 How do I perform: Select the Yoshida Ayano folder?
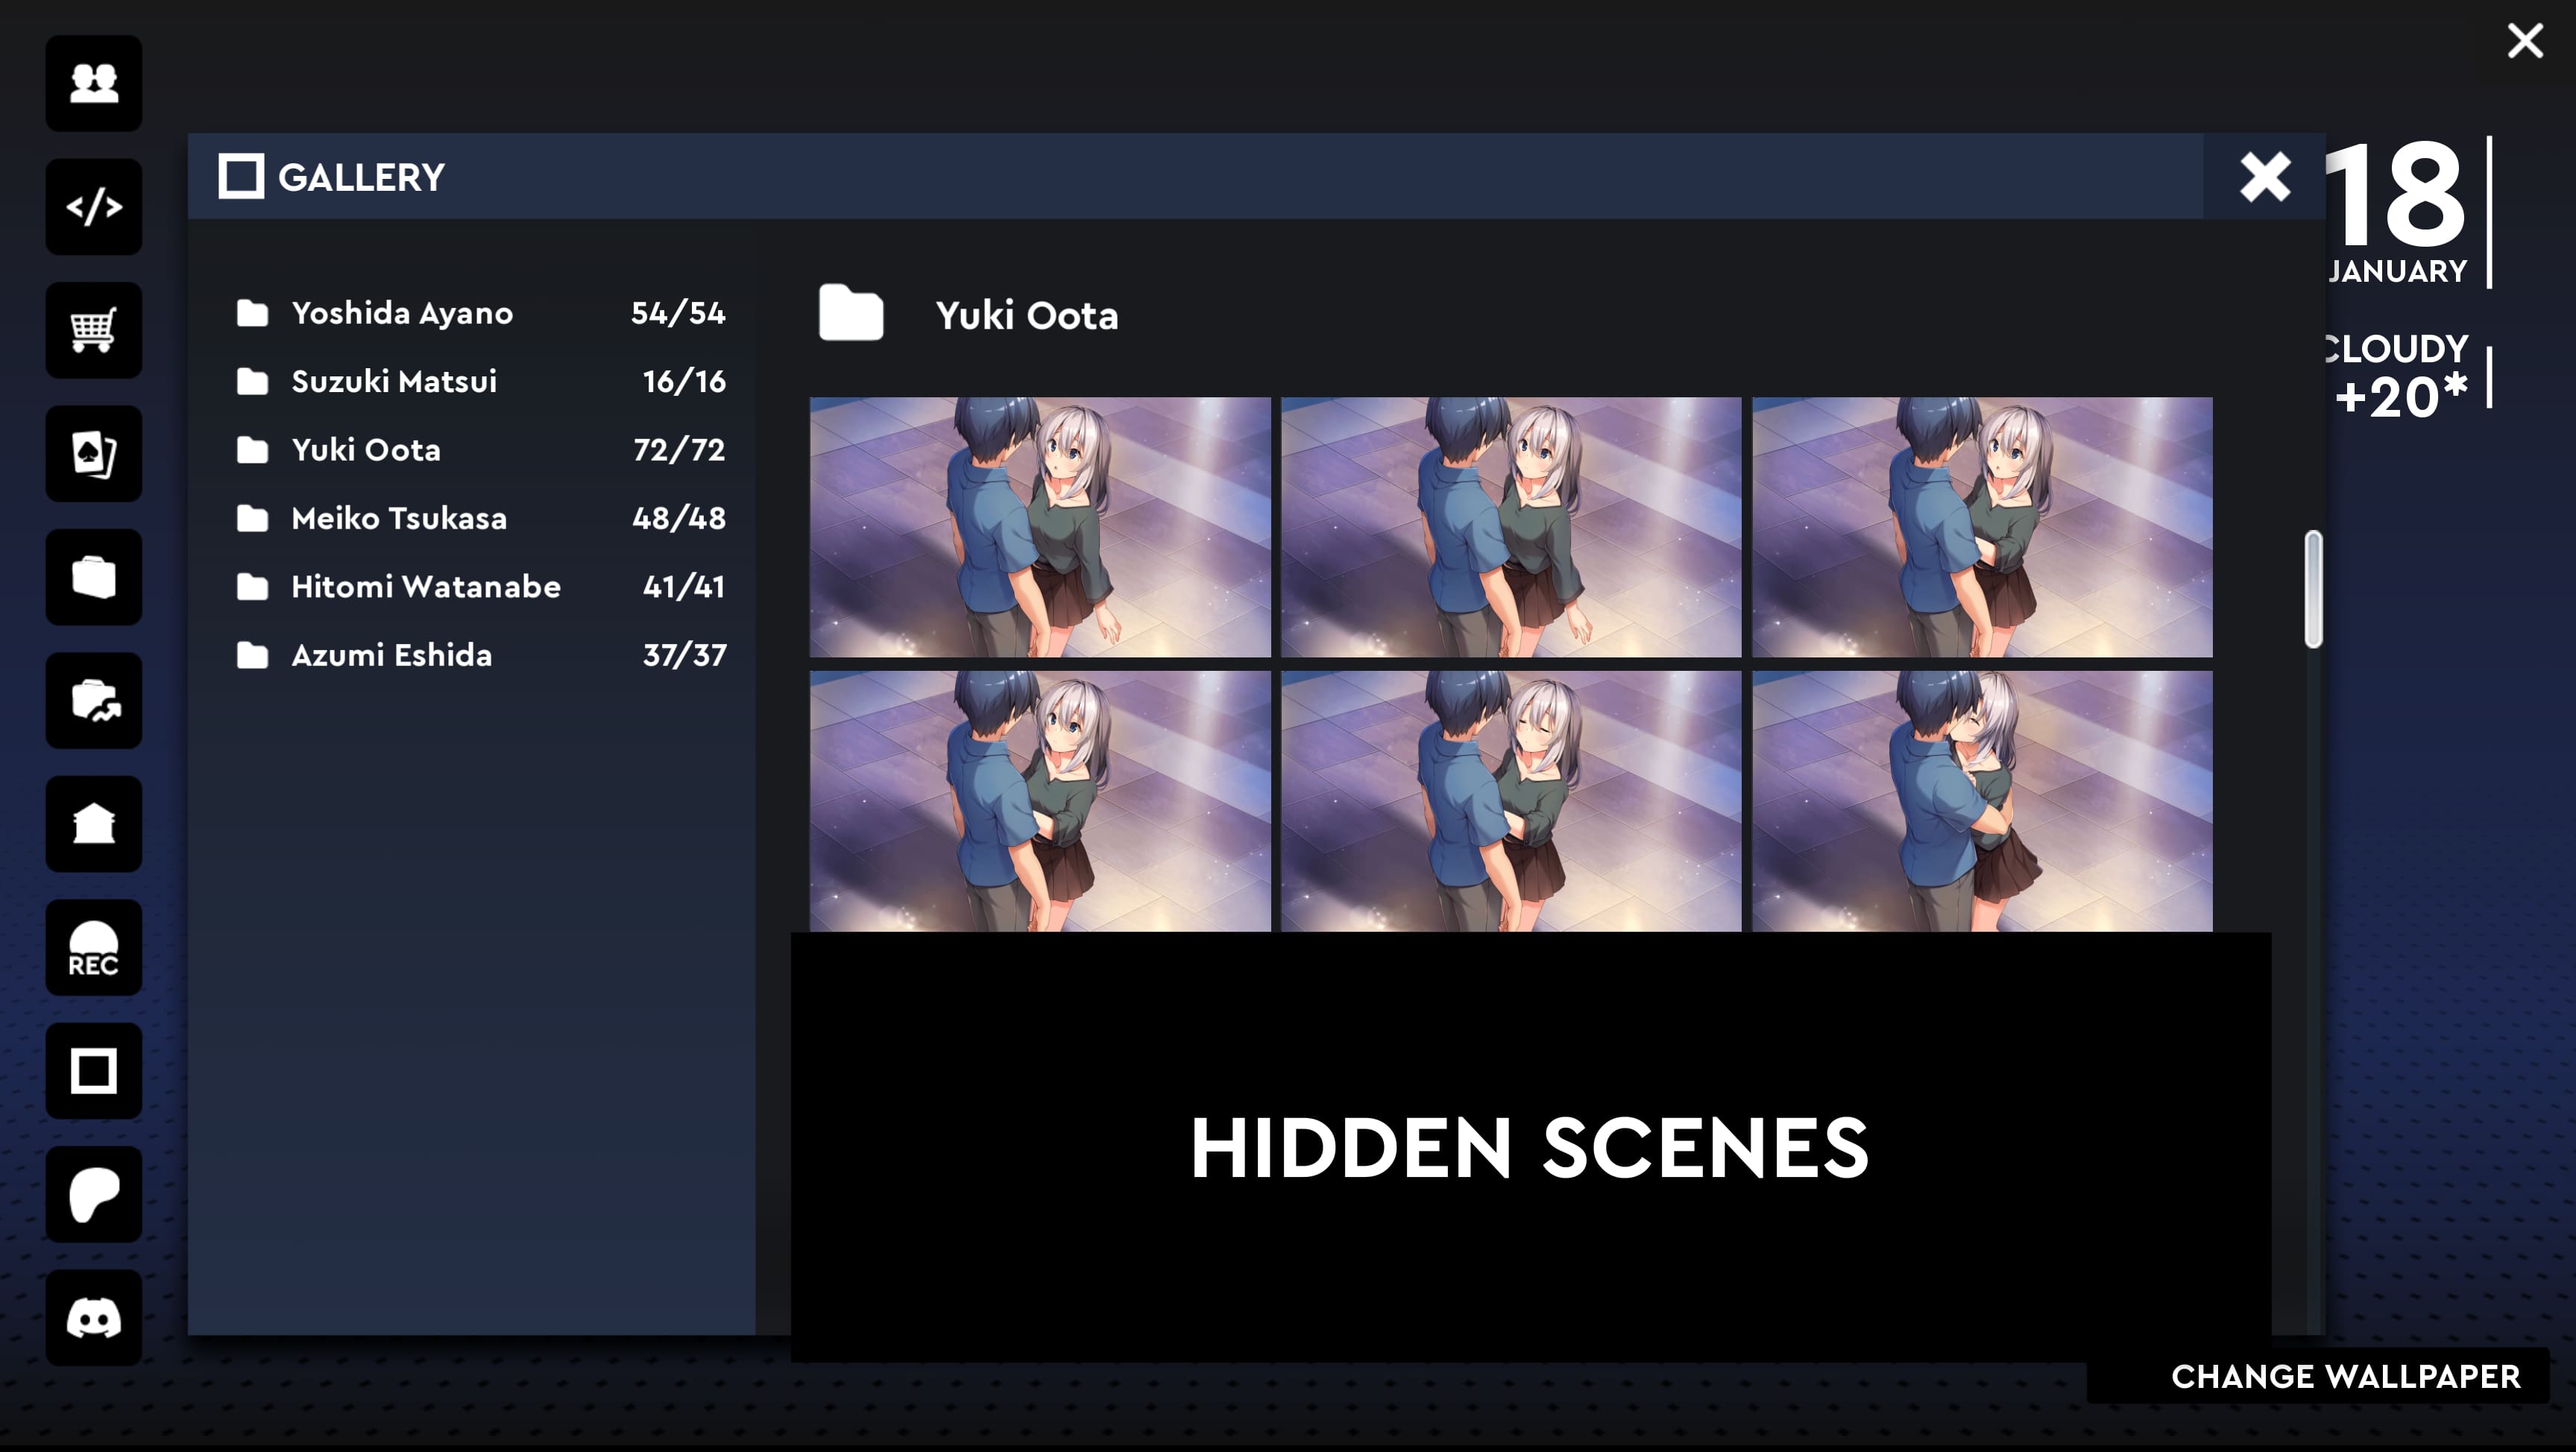coord(401,313)
